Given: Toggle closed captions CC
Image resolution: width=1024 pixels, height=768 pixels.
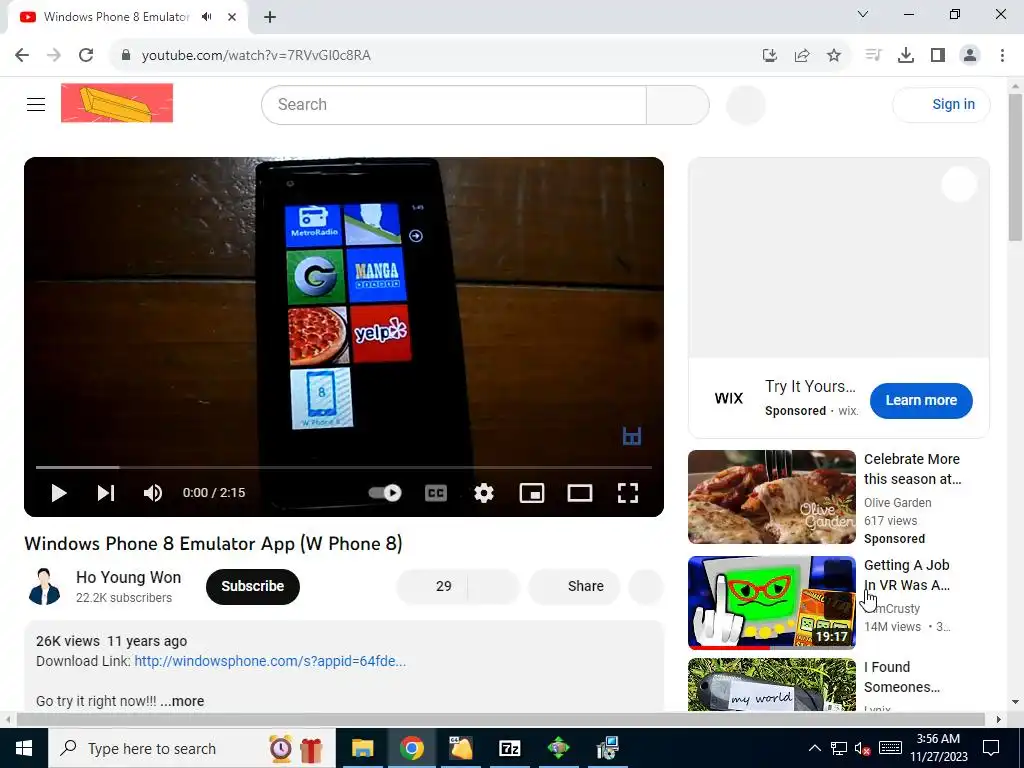Looking at the screenshot, I should tap(436, 493).
